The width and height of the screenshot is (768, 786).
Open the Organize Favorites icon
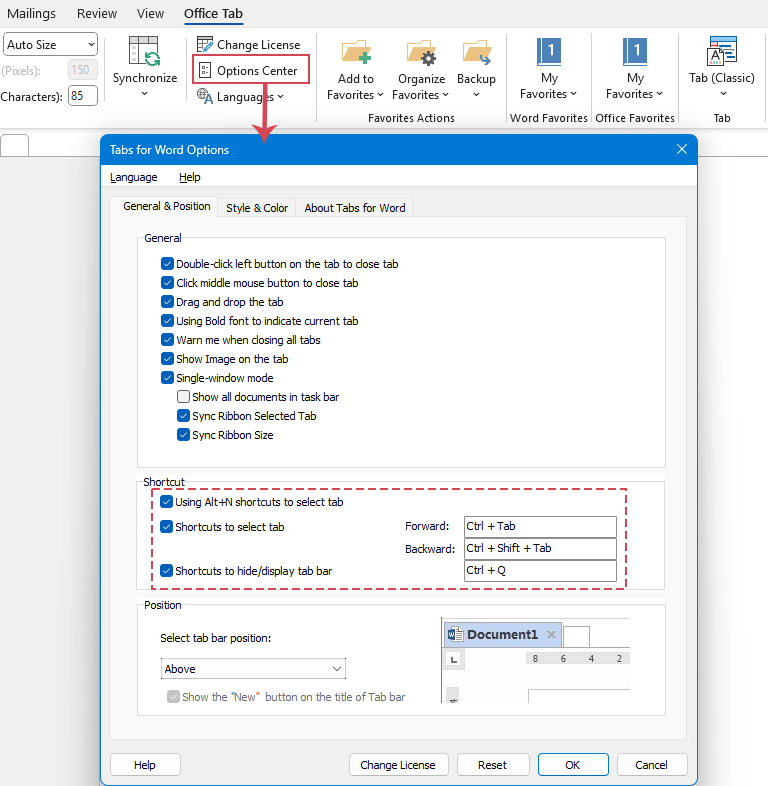click(x=421, y=53)
